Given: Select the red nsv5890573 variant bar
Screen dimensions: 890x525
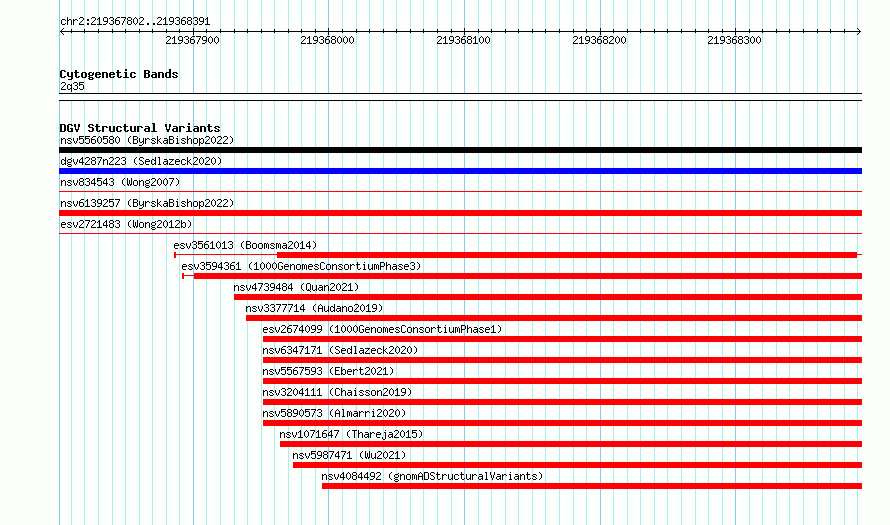Looking at the screenshot, I should pyautogui.click(x=562, y=423).
